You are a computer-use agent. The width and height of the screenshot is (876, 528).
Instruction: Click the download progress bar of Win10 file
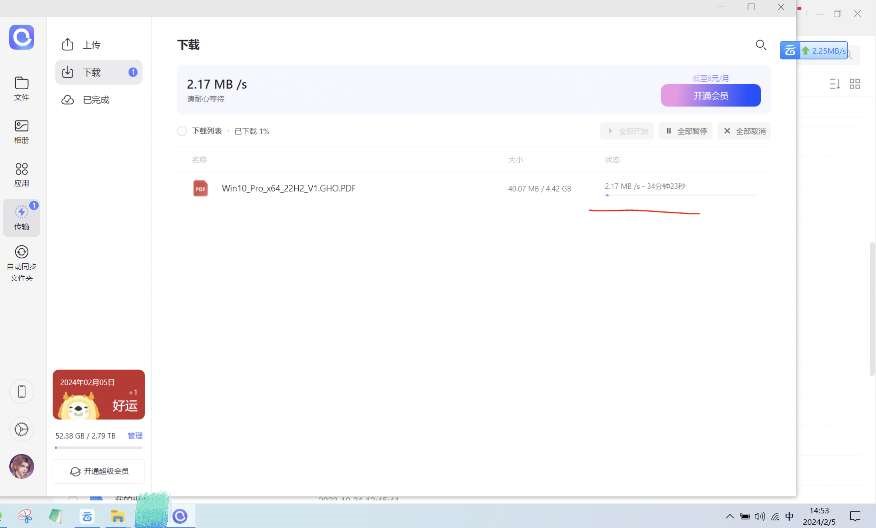680,196
